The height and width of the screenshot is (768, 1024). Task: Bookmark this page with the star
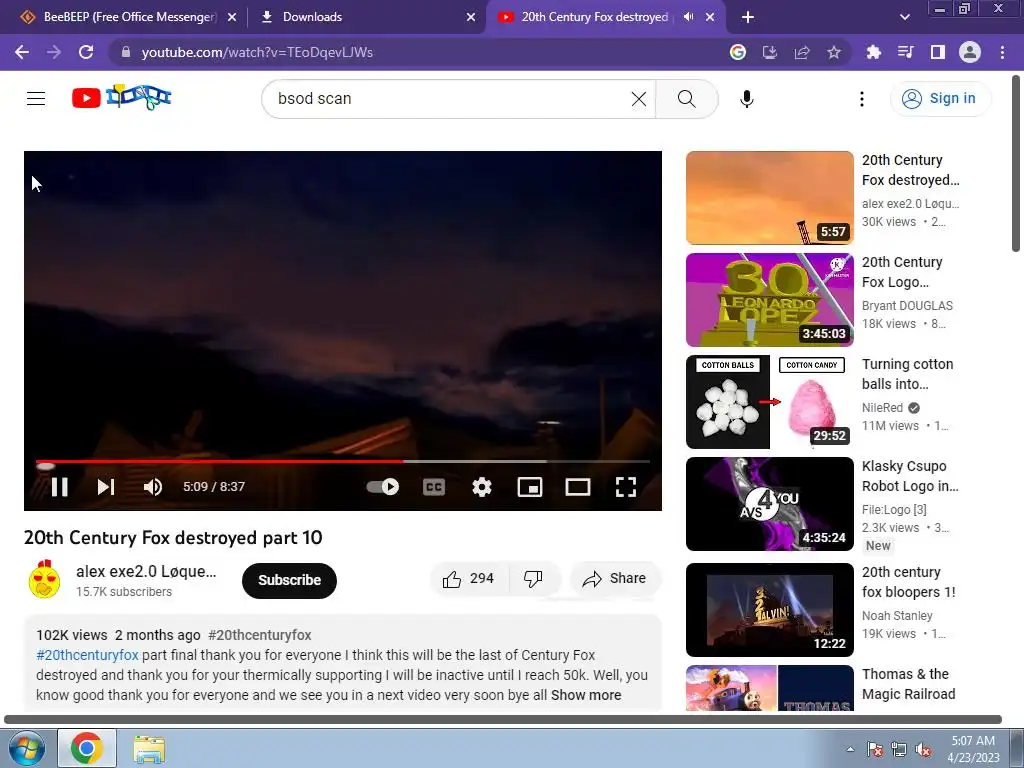(834, 52)
